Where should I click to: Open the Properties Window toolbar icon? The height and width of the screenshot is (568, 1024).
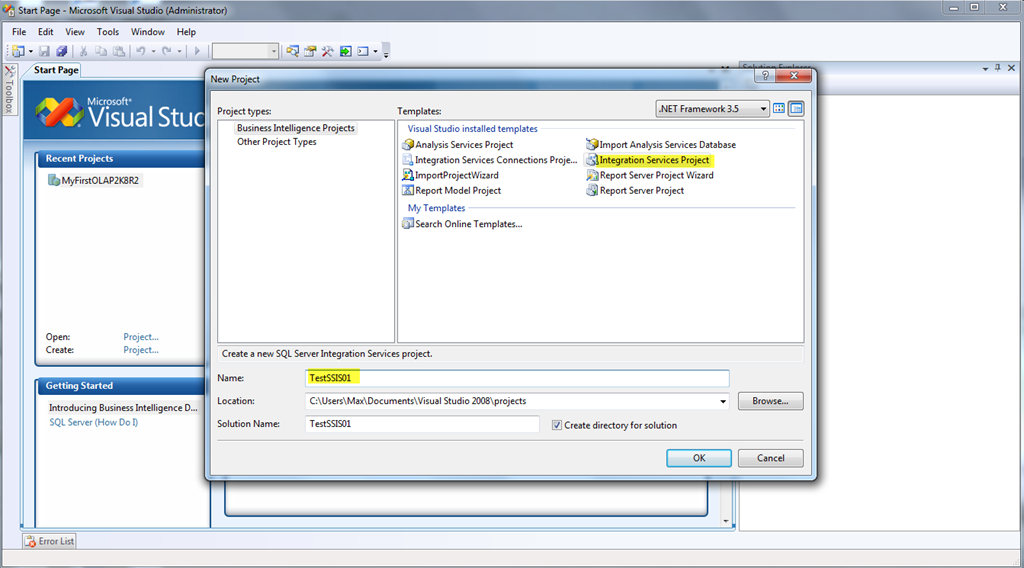(310, 51)
